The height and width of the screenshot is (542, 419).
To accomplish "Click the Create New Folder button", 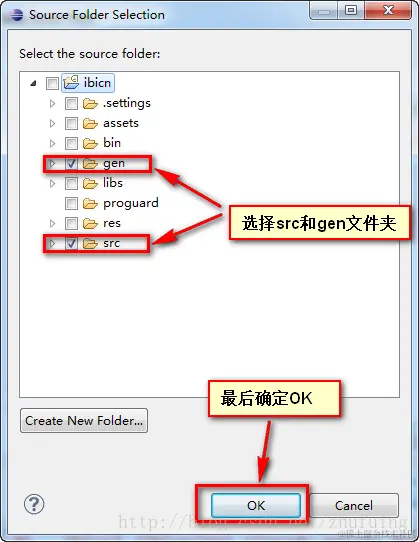I will pyautogui.click(x=84, y=421).
